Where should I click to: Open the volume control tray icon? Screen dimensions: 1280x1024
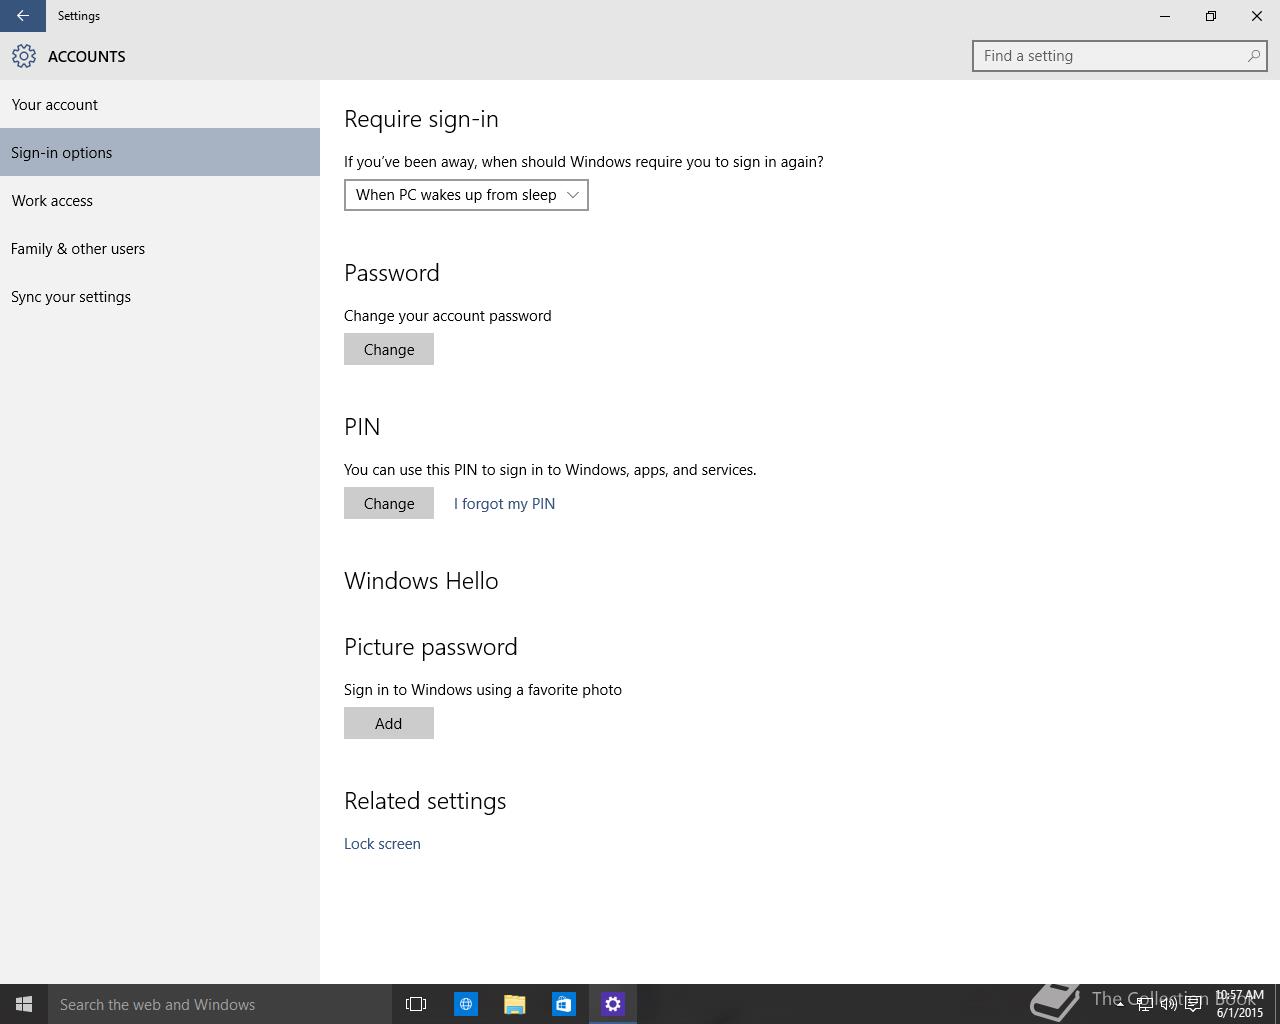(1168, 1005)
